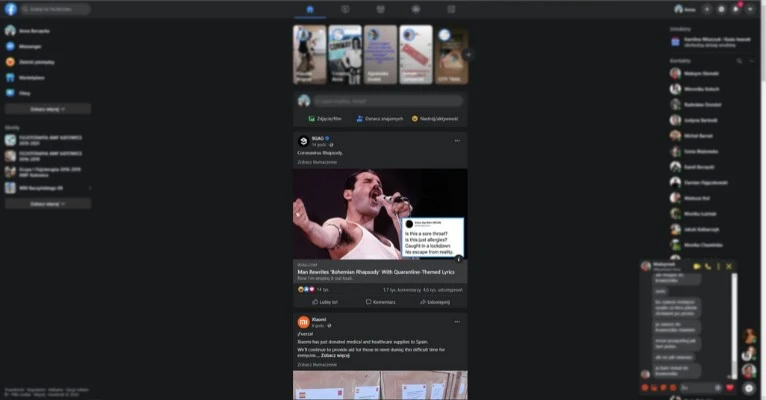
Task: Show link info icon on article image
Action: 458,259
